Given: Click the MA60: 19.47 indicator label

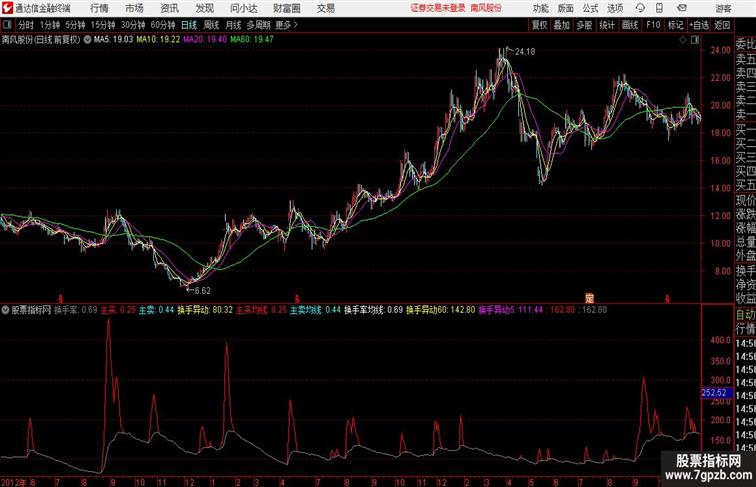Looking at the screenshot, I should [x=252, y=40].
